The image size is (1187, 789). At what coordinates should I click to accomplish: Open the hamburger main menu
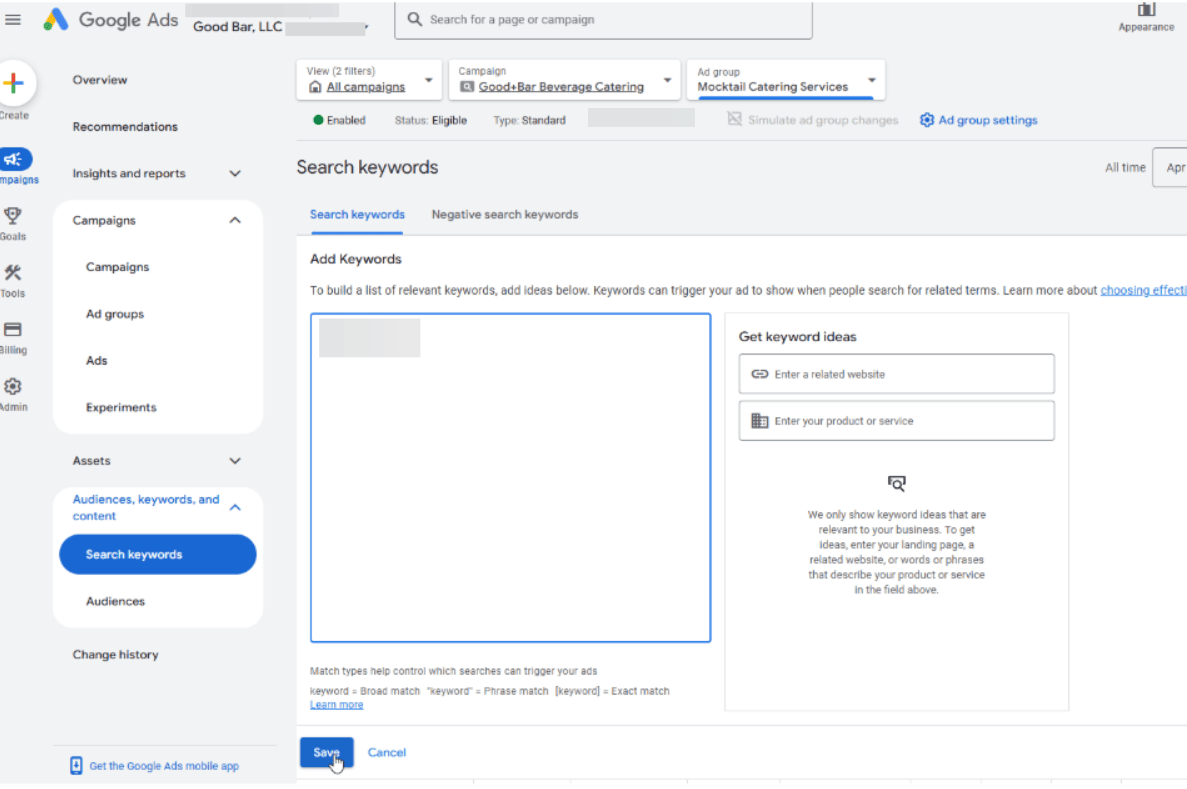[13, 19]
